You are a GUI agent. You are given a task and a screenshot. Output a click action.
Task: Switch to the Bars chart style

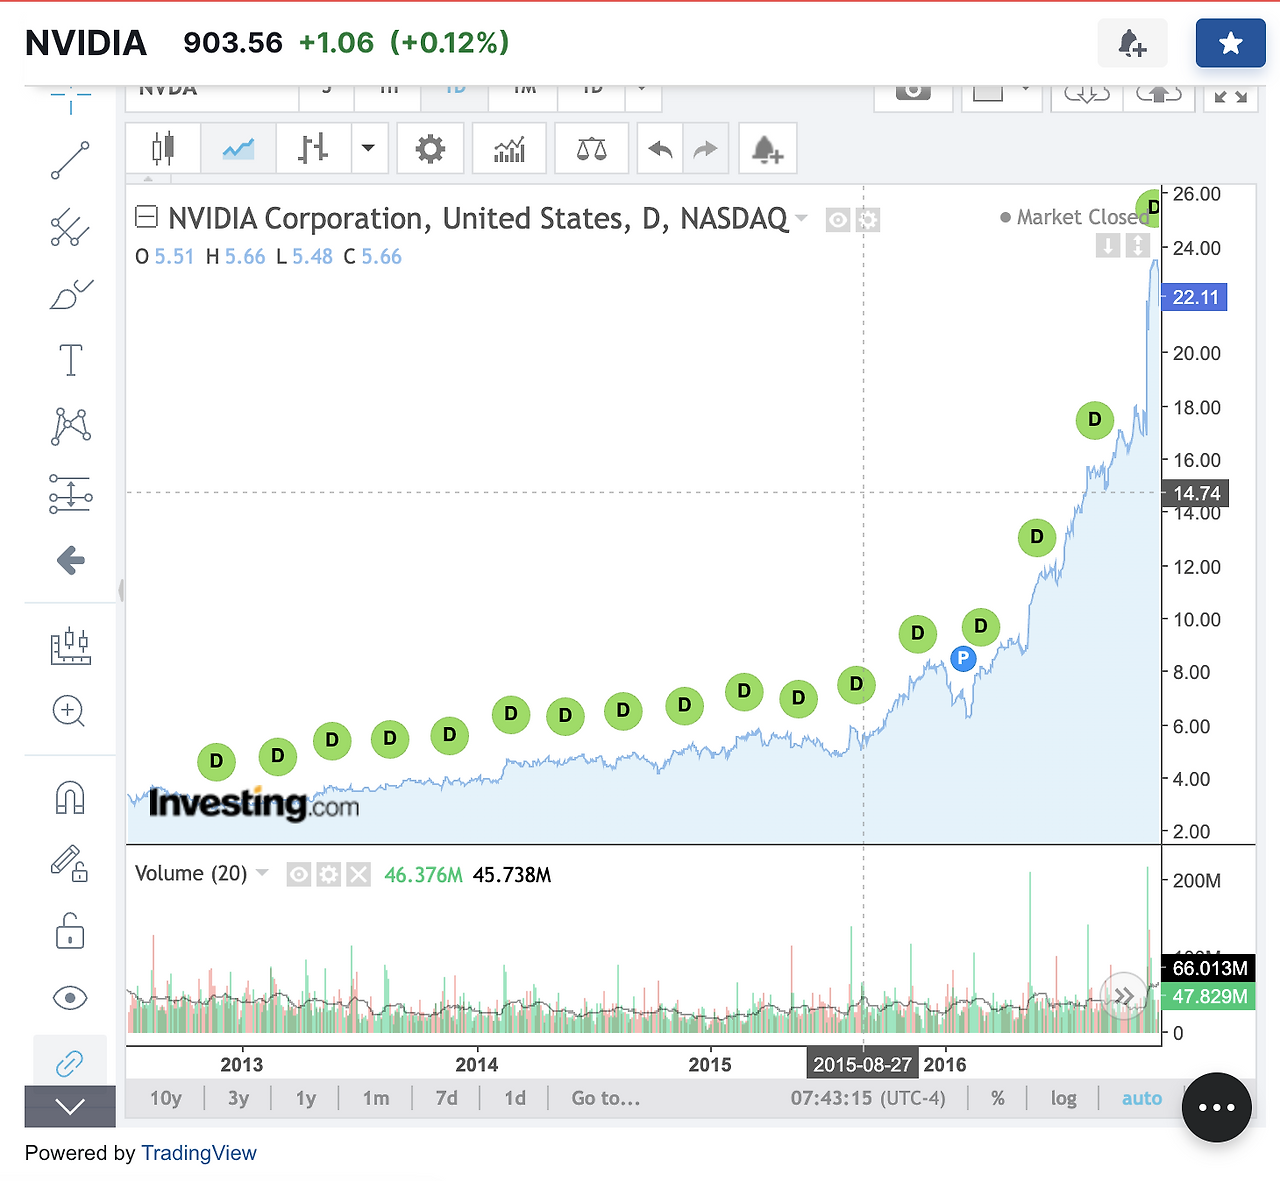(x=313, y=149)
